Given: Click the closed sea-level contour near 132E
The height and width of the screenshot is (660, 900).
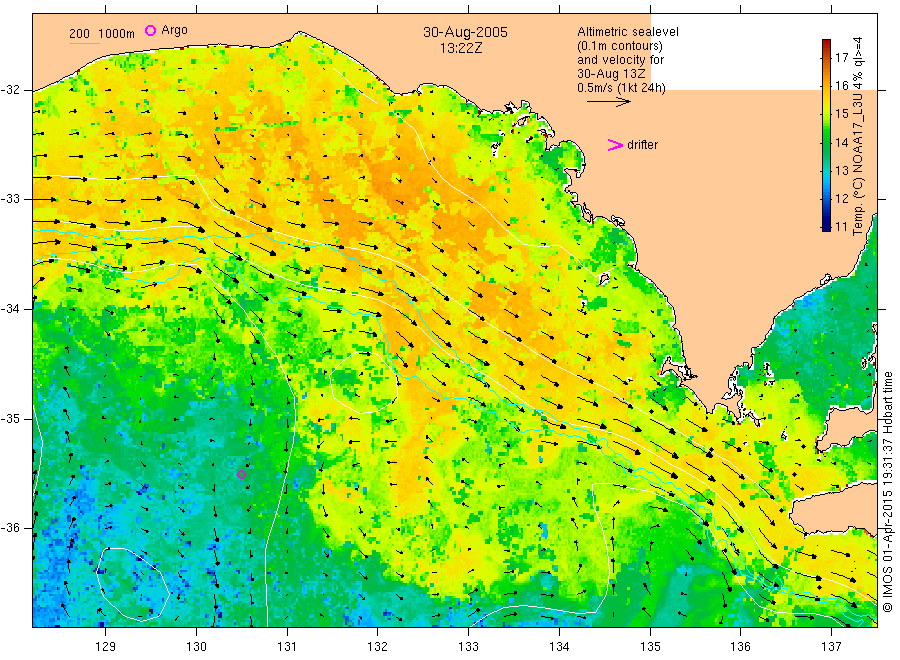Looking at the screenshot, I should pyautogui.click(x=364, y=383).
